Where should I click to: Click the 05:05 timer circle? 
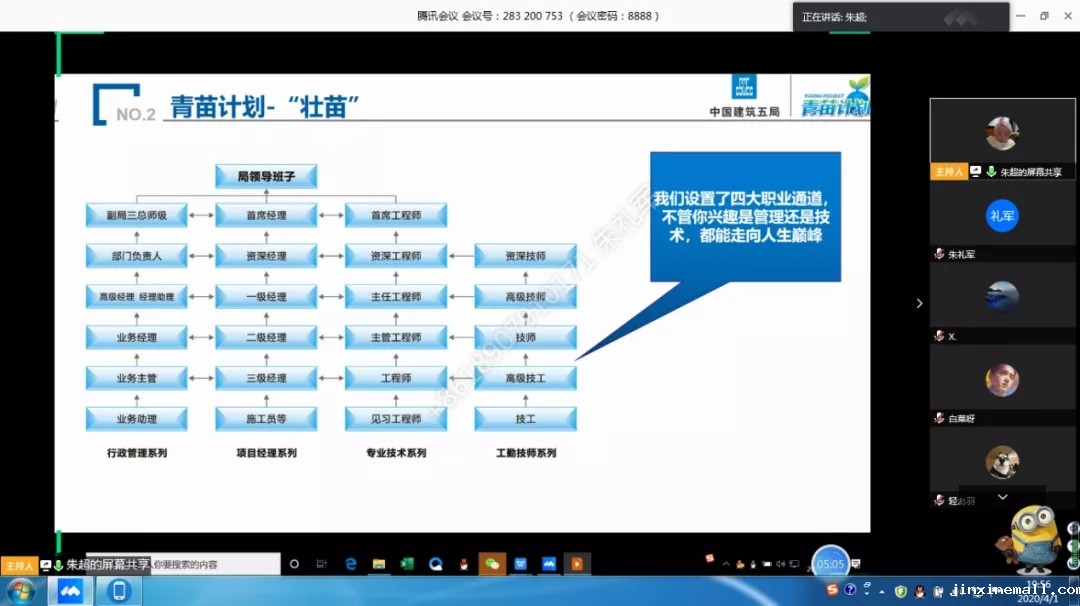830,563
